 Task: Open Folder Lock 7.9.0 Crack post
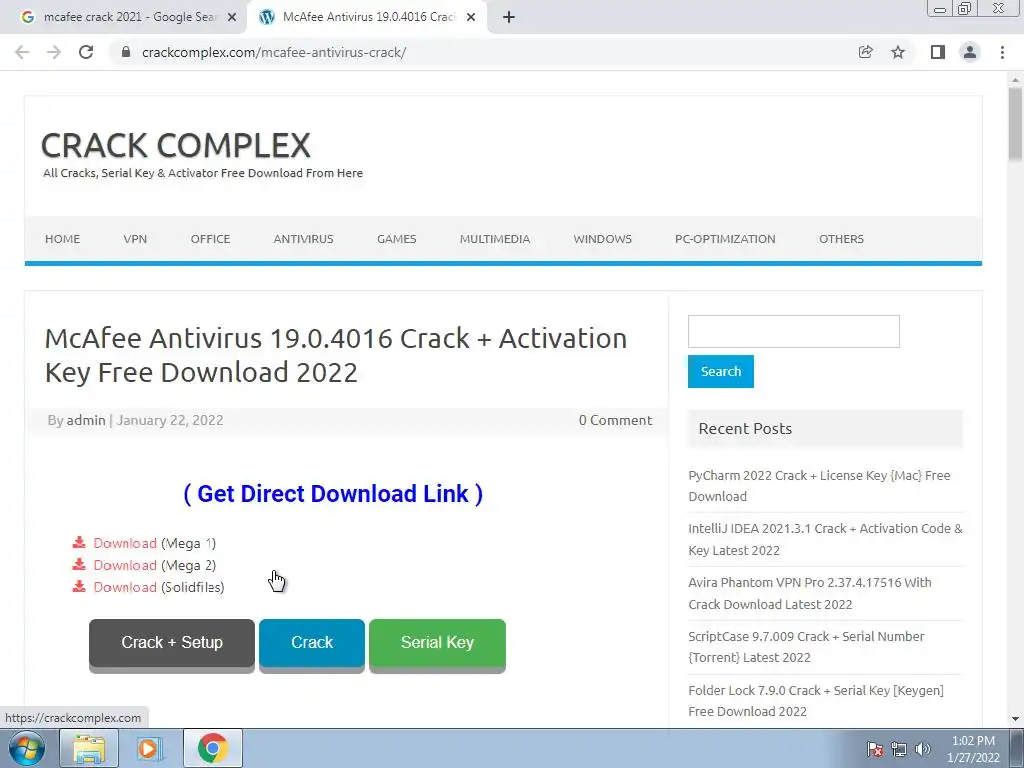point(816,701)
